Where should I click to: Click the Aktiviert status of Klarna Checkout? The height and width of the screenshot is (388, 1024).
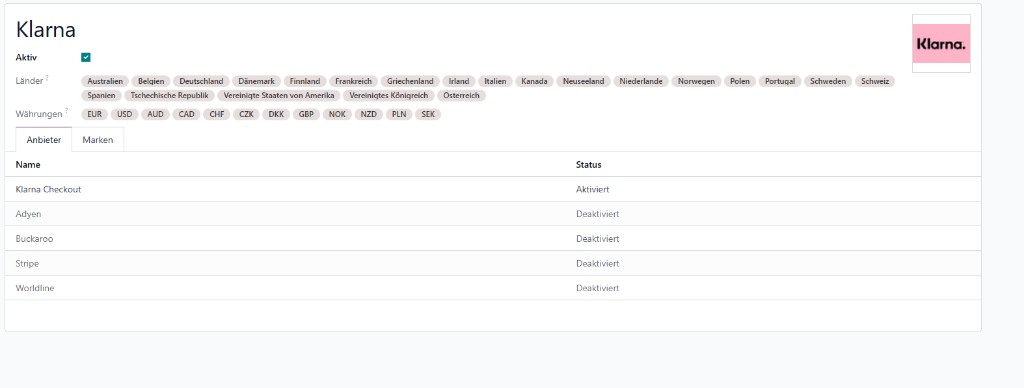click(x=593, y=189)
